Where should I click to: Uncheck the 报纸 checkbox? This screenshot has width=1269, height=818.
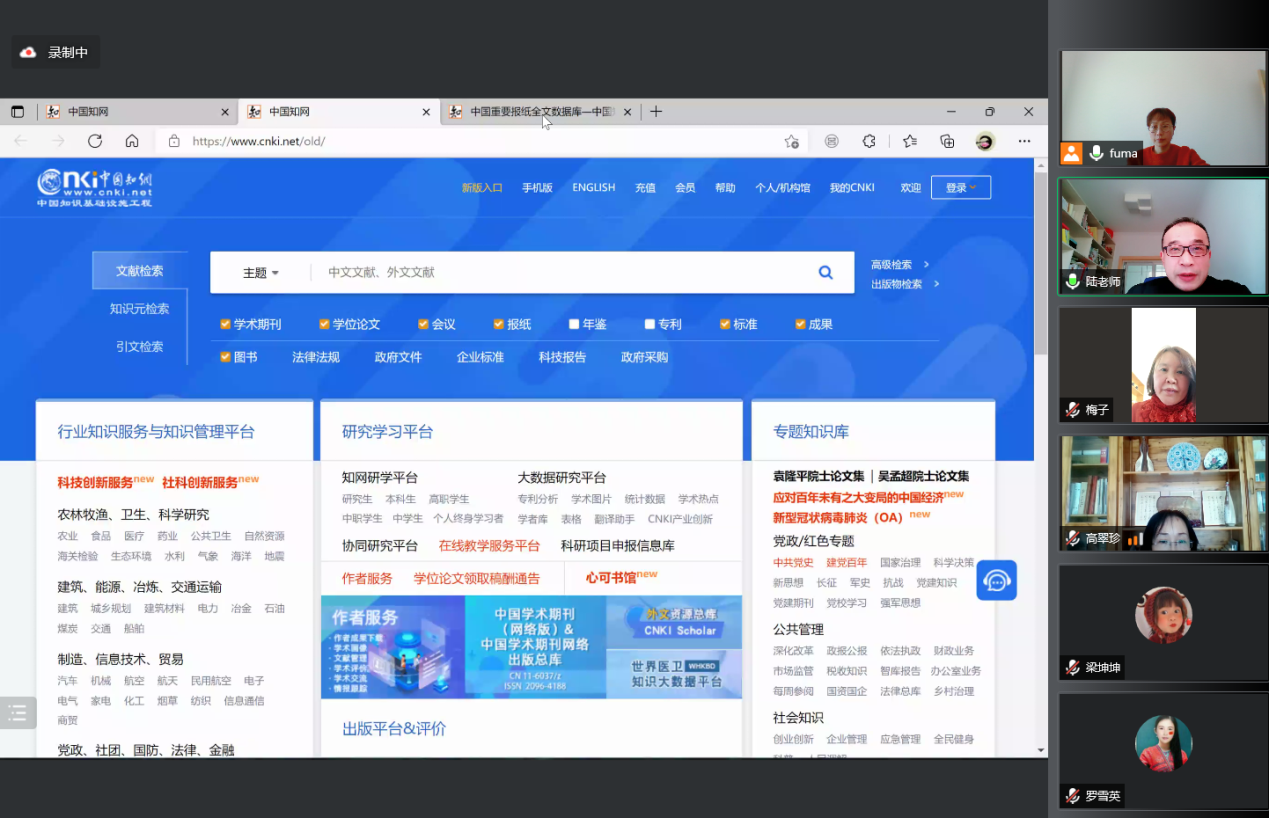[x=498, y=324]
